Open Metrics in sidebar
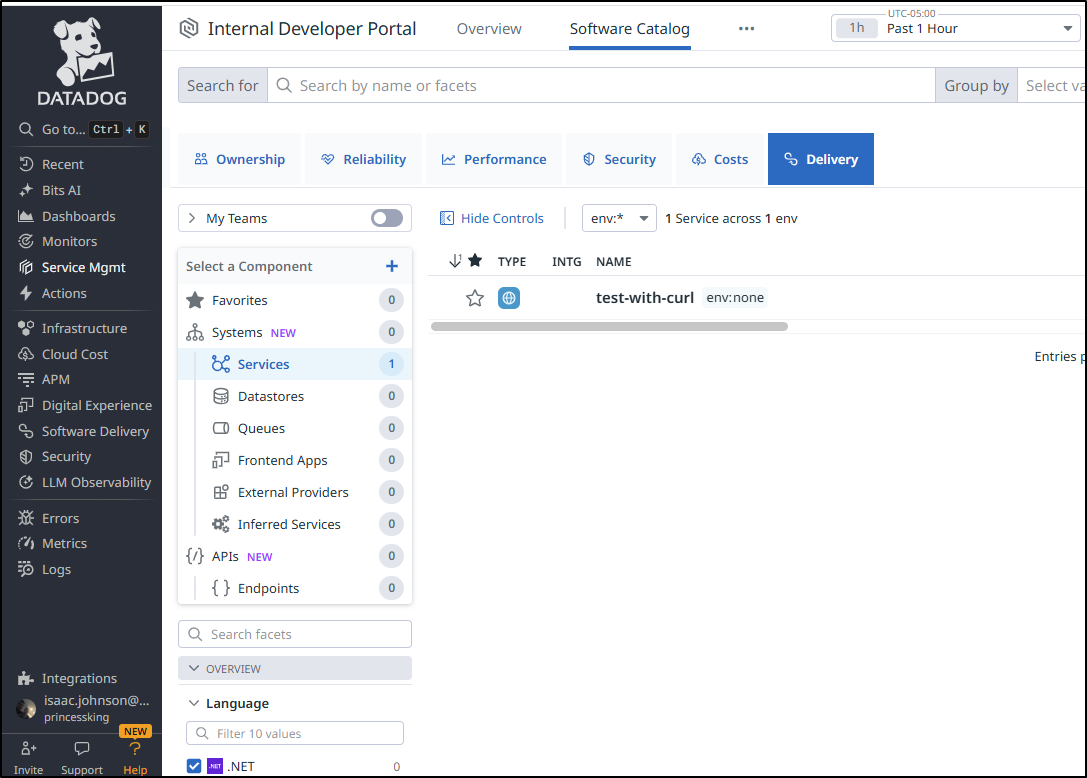Screen dimensions: 1087x778 (x=53, y=544)
